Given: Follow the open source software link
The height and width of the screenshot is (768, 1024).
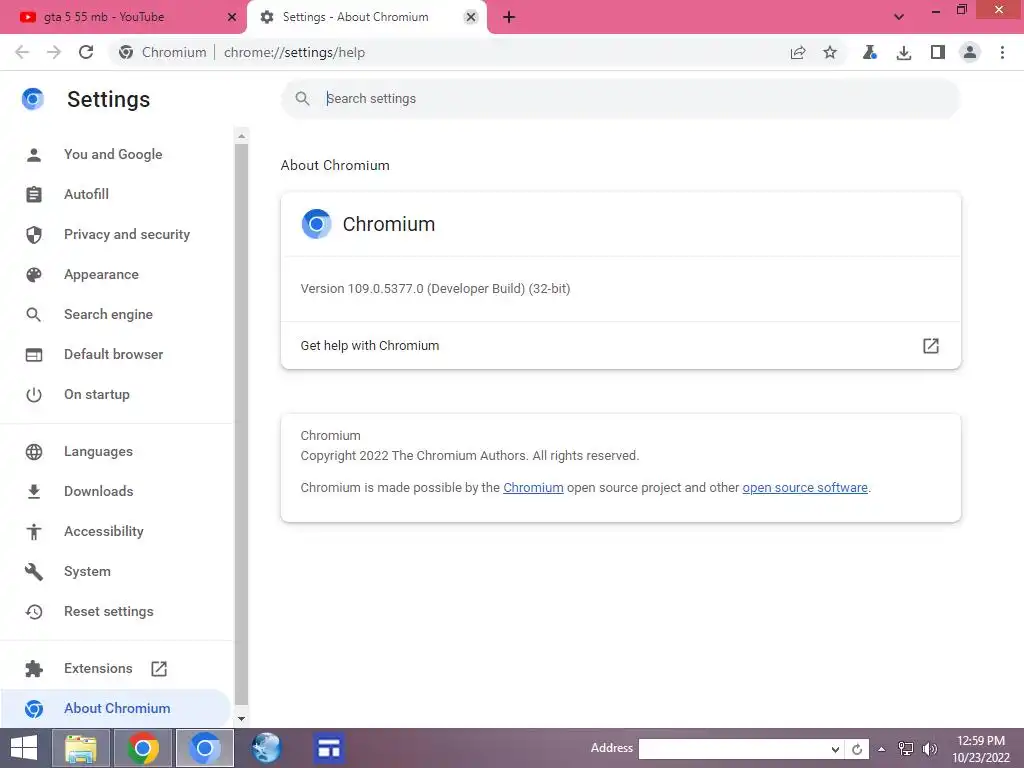Looking at the screenshot, I should [x=805, y=488].
